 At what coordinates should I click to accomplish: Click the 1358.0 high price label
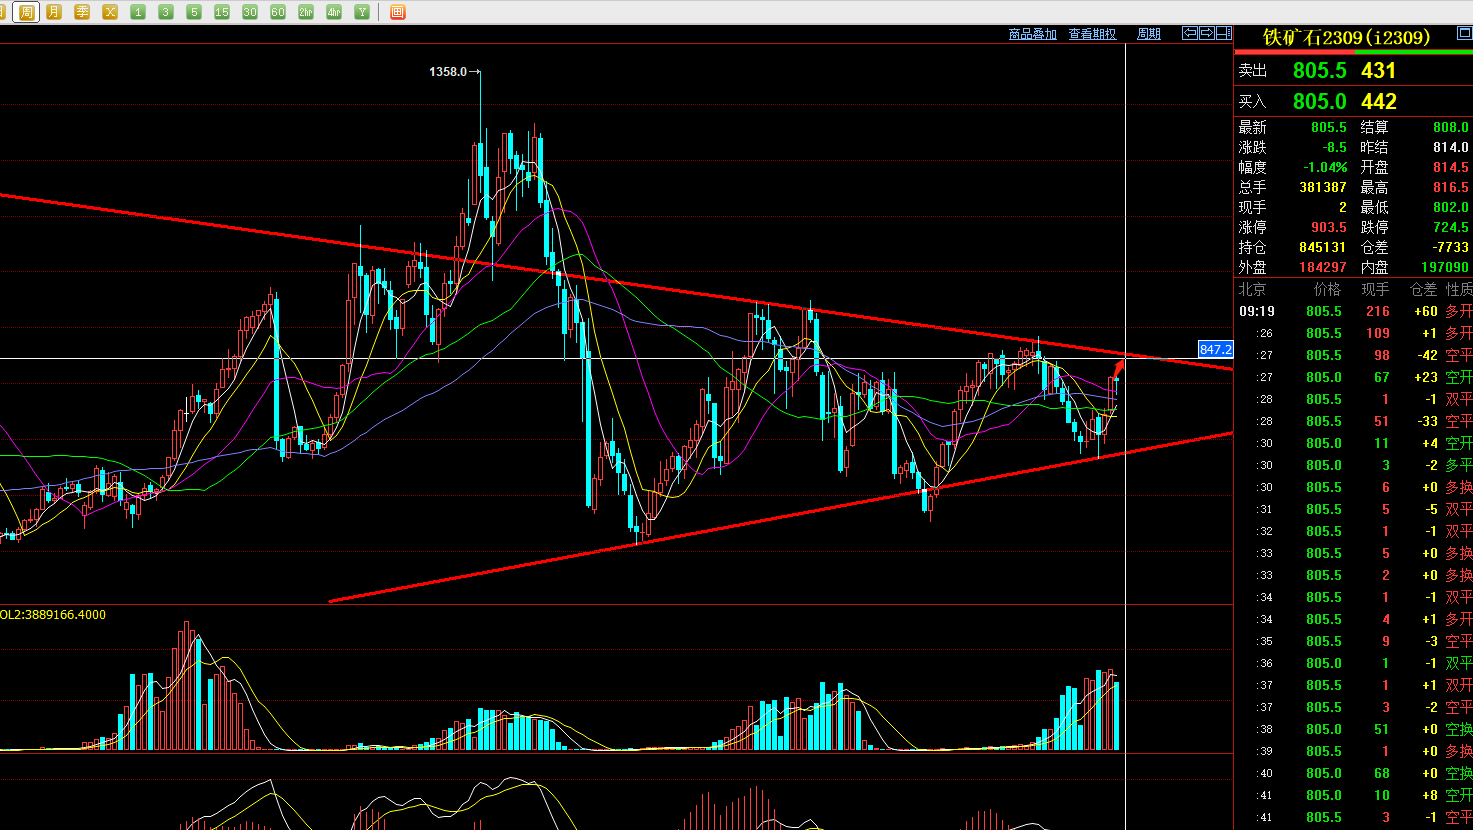448,72
